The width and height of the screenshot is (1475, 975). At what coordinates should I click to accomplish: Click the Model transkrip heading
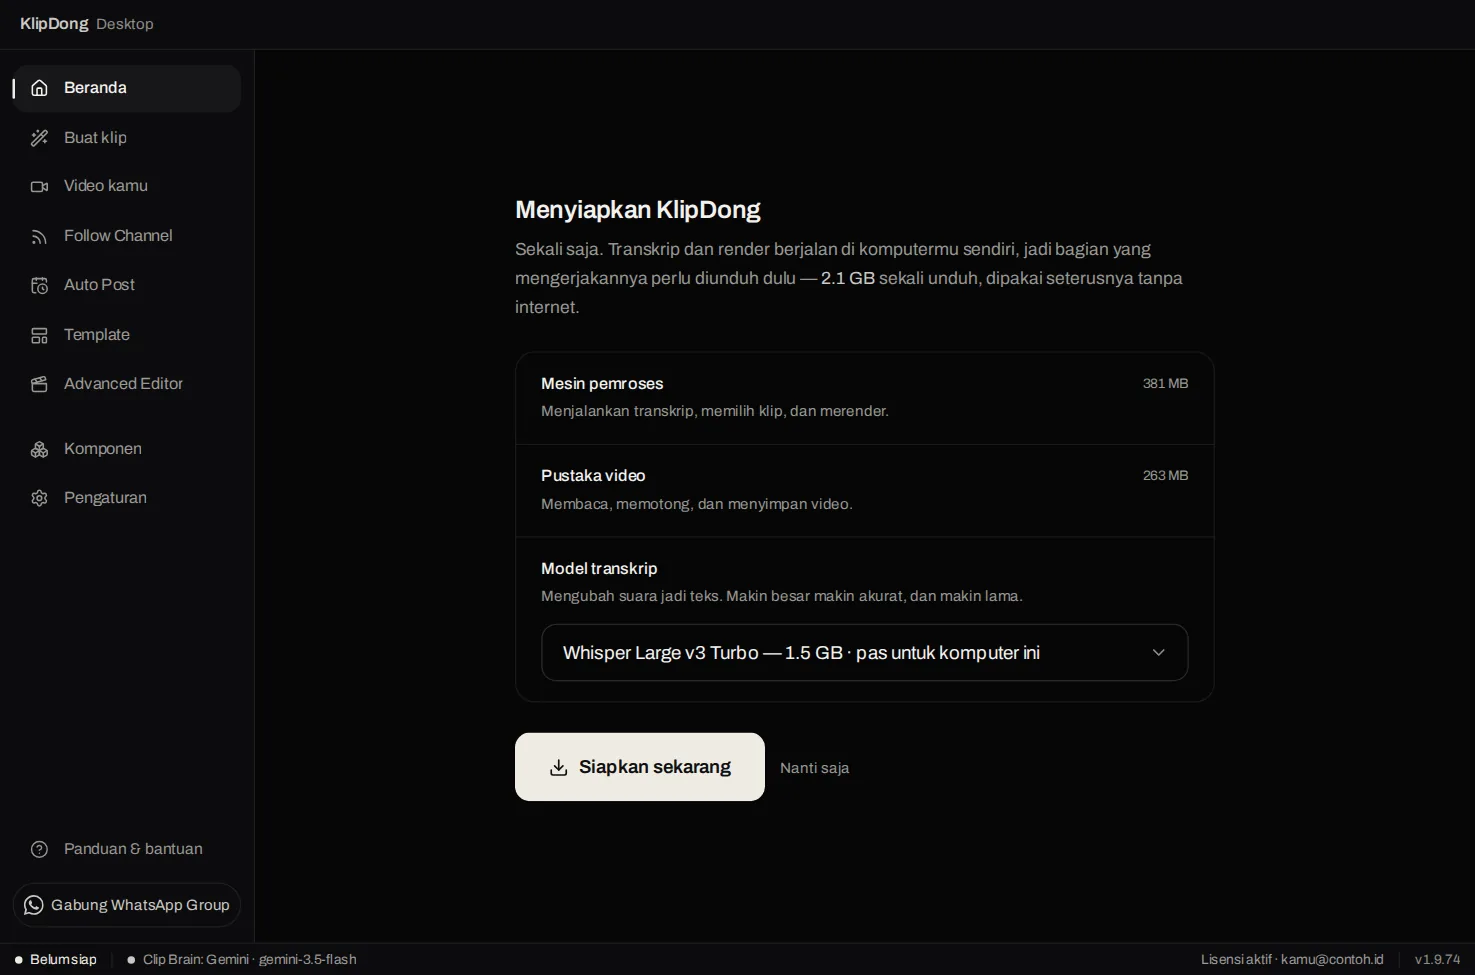coord(599,568)
